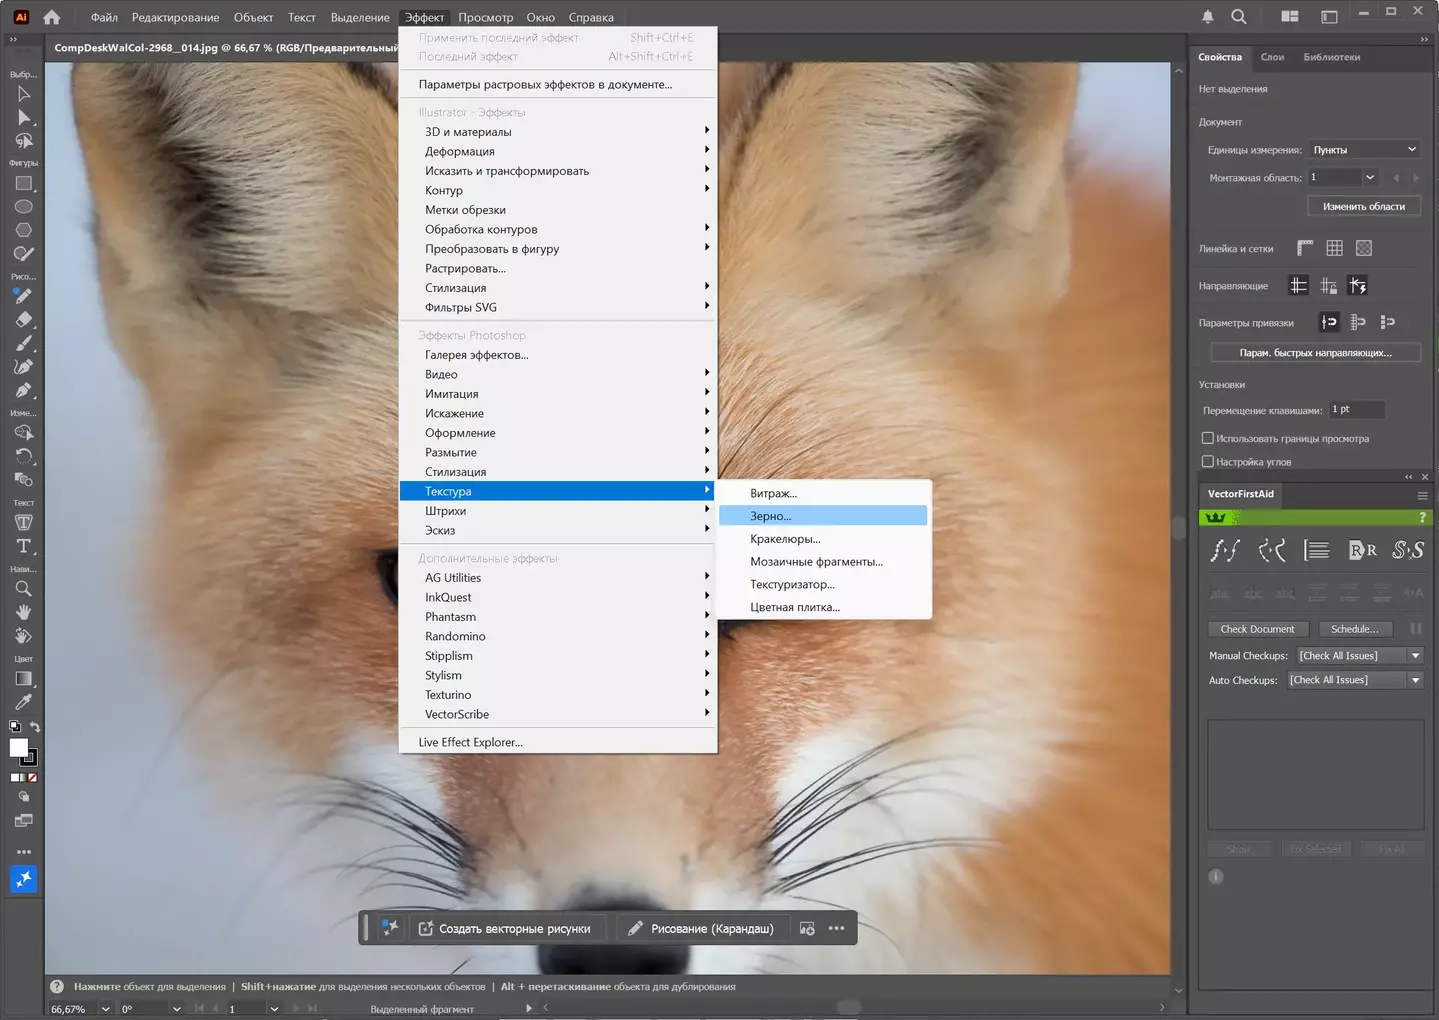
Task: Click the notifications bell icon
Action: [1207, 17]
